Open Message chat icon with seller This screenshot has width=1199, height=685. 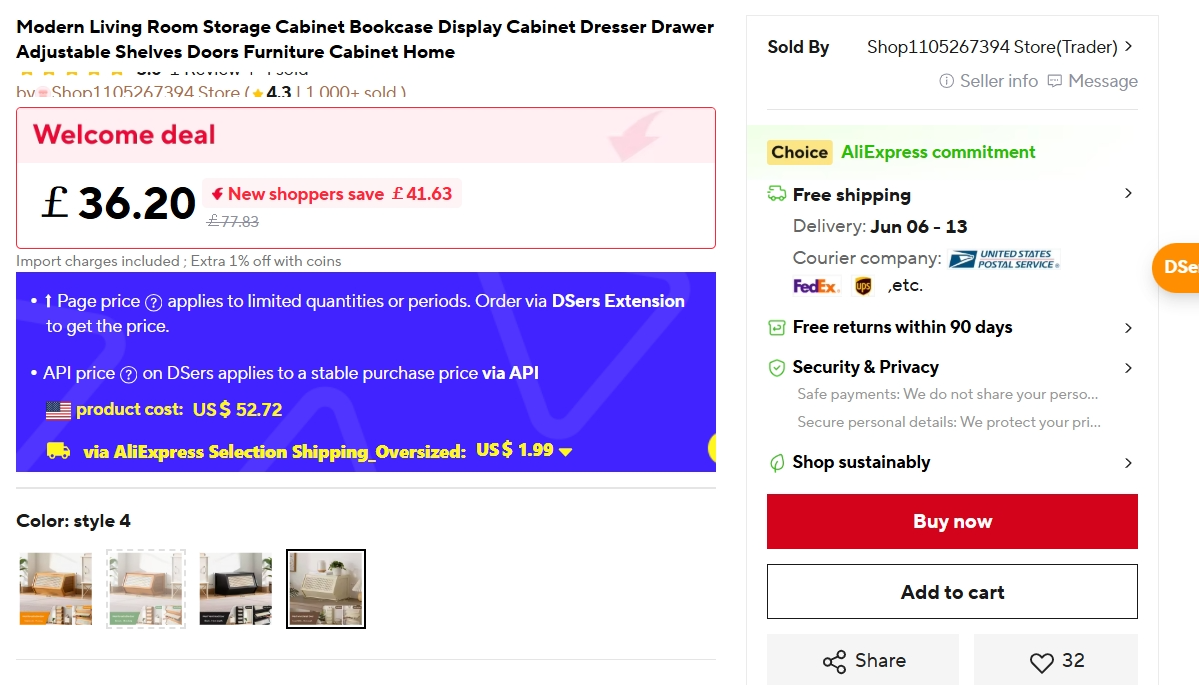point(1054,81)
